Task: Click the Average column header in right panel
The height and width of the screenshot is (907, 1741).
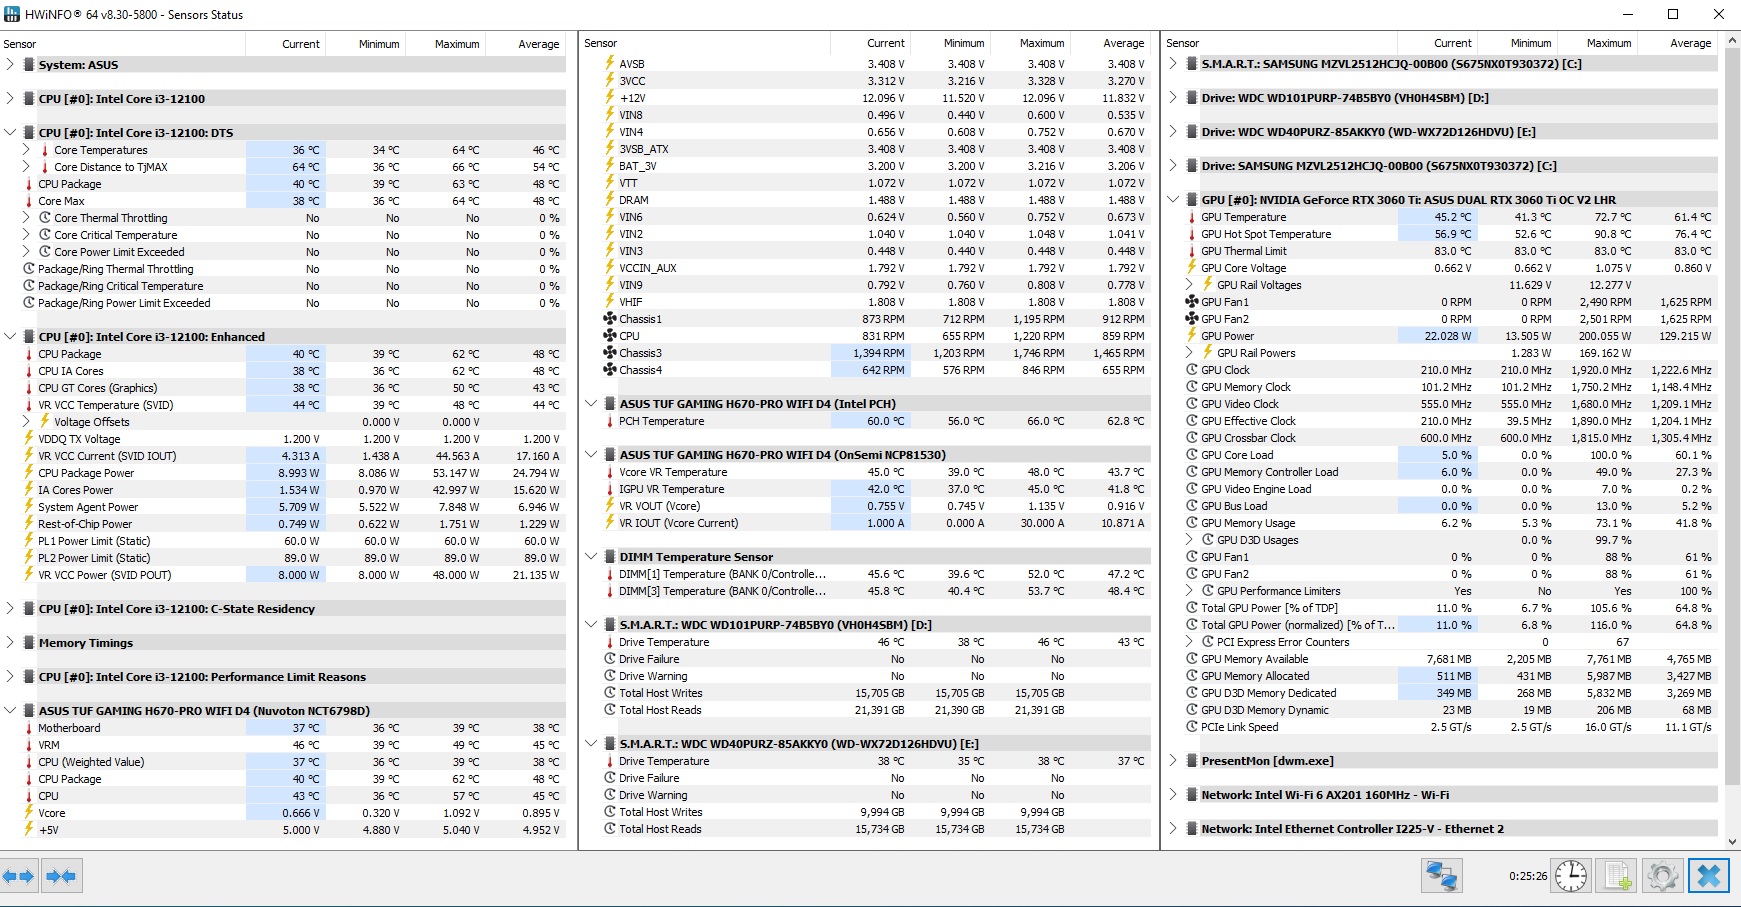Action: (x=1679, y=43)
